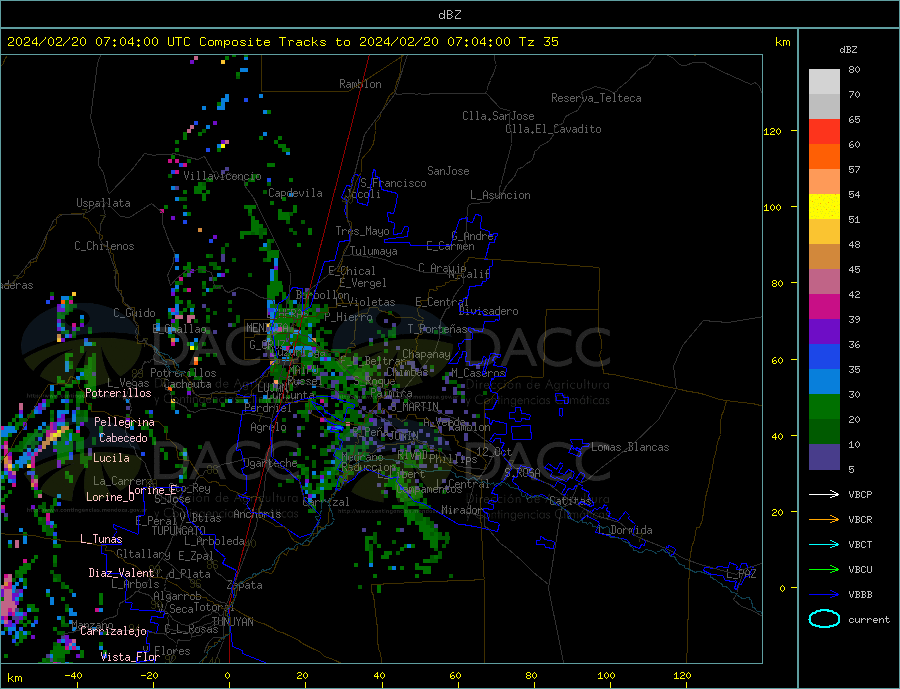
Task: Select the dark green 20-10 dBZ swatch
Action: [x=825, y=432]
